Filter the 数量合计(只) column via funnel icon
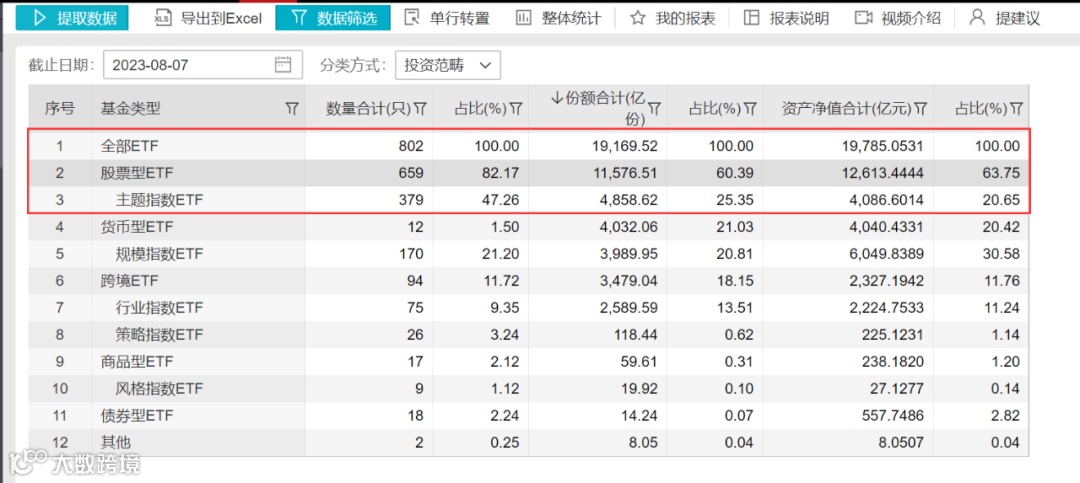The width and height of the screenshot is (1080, 483). point(421,108)
